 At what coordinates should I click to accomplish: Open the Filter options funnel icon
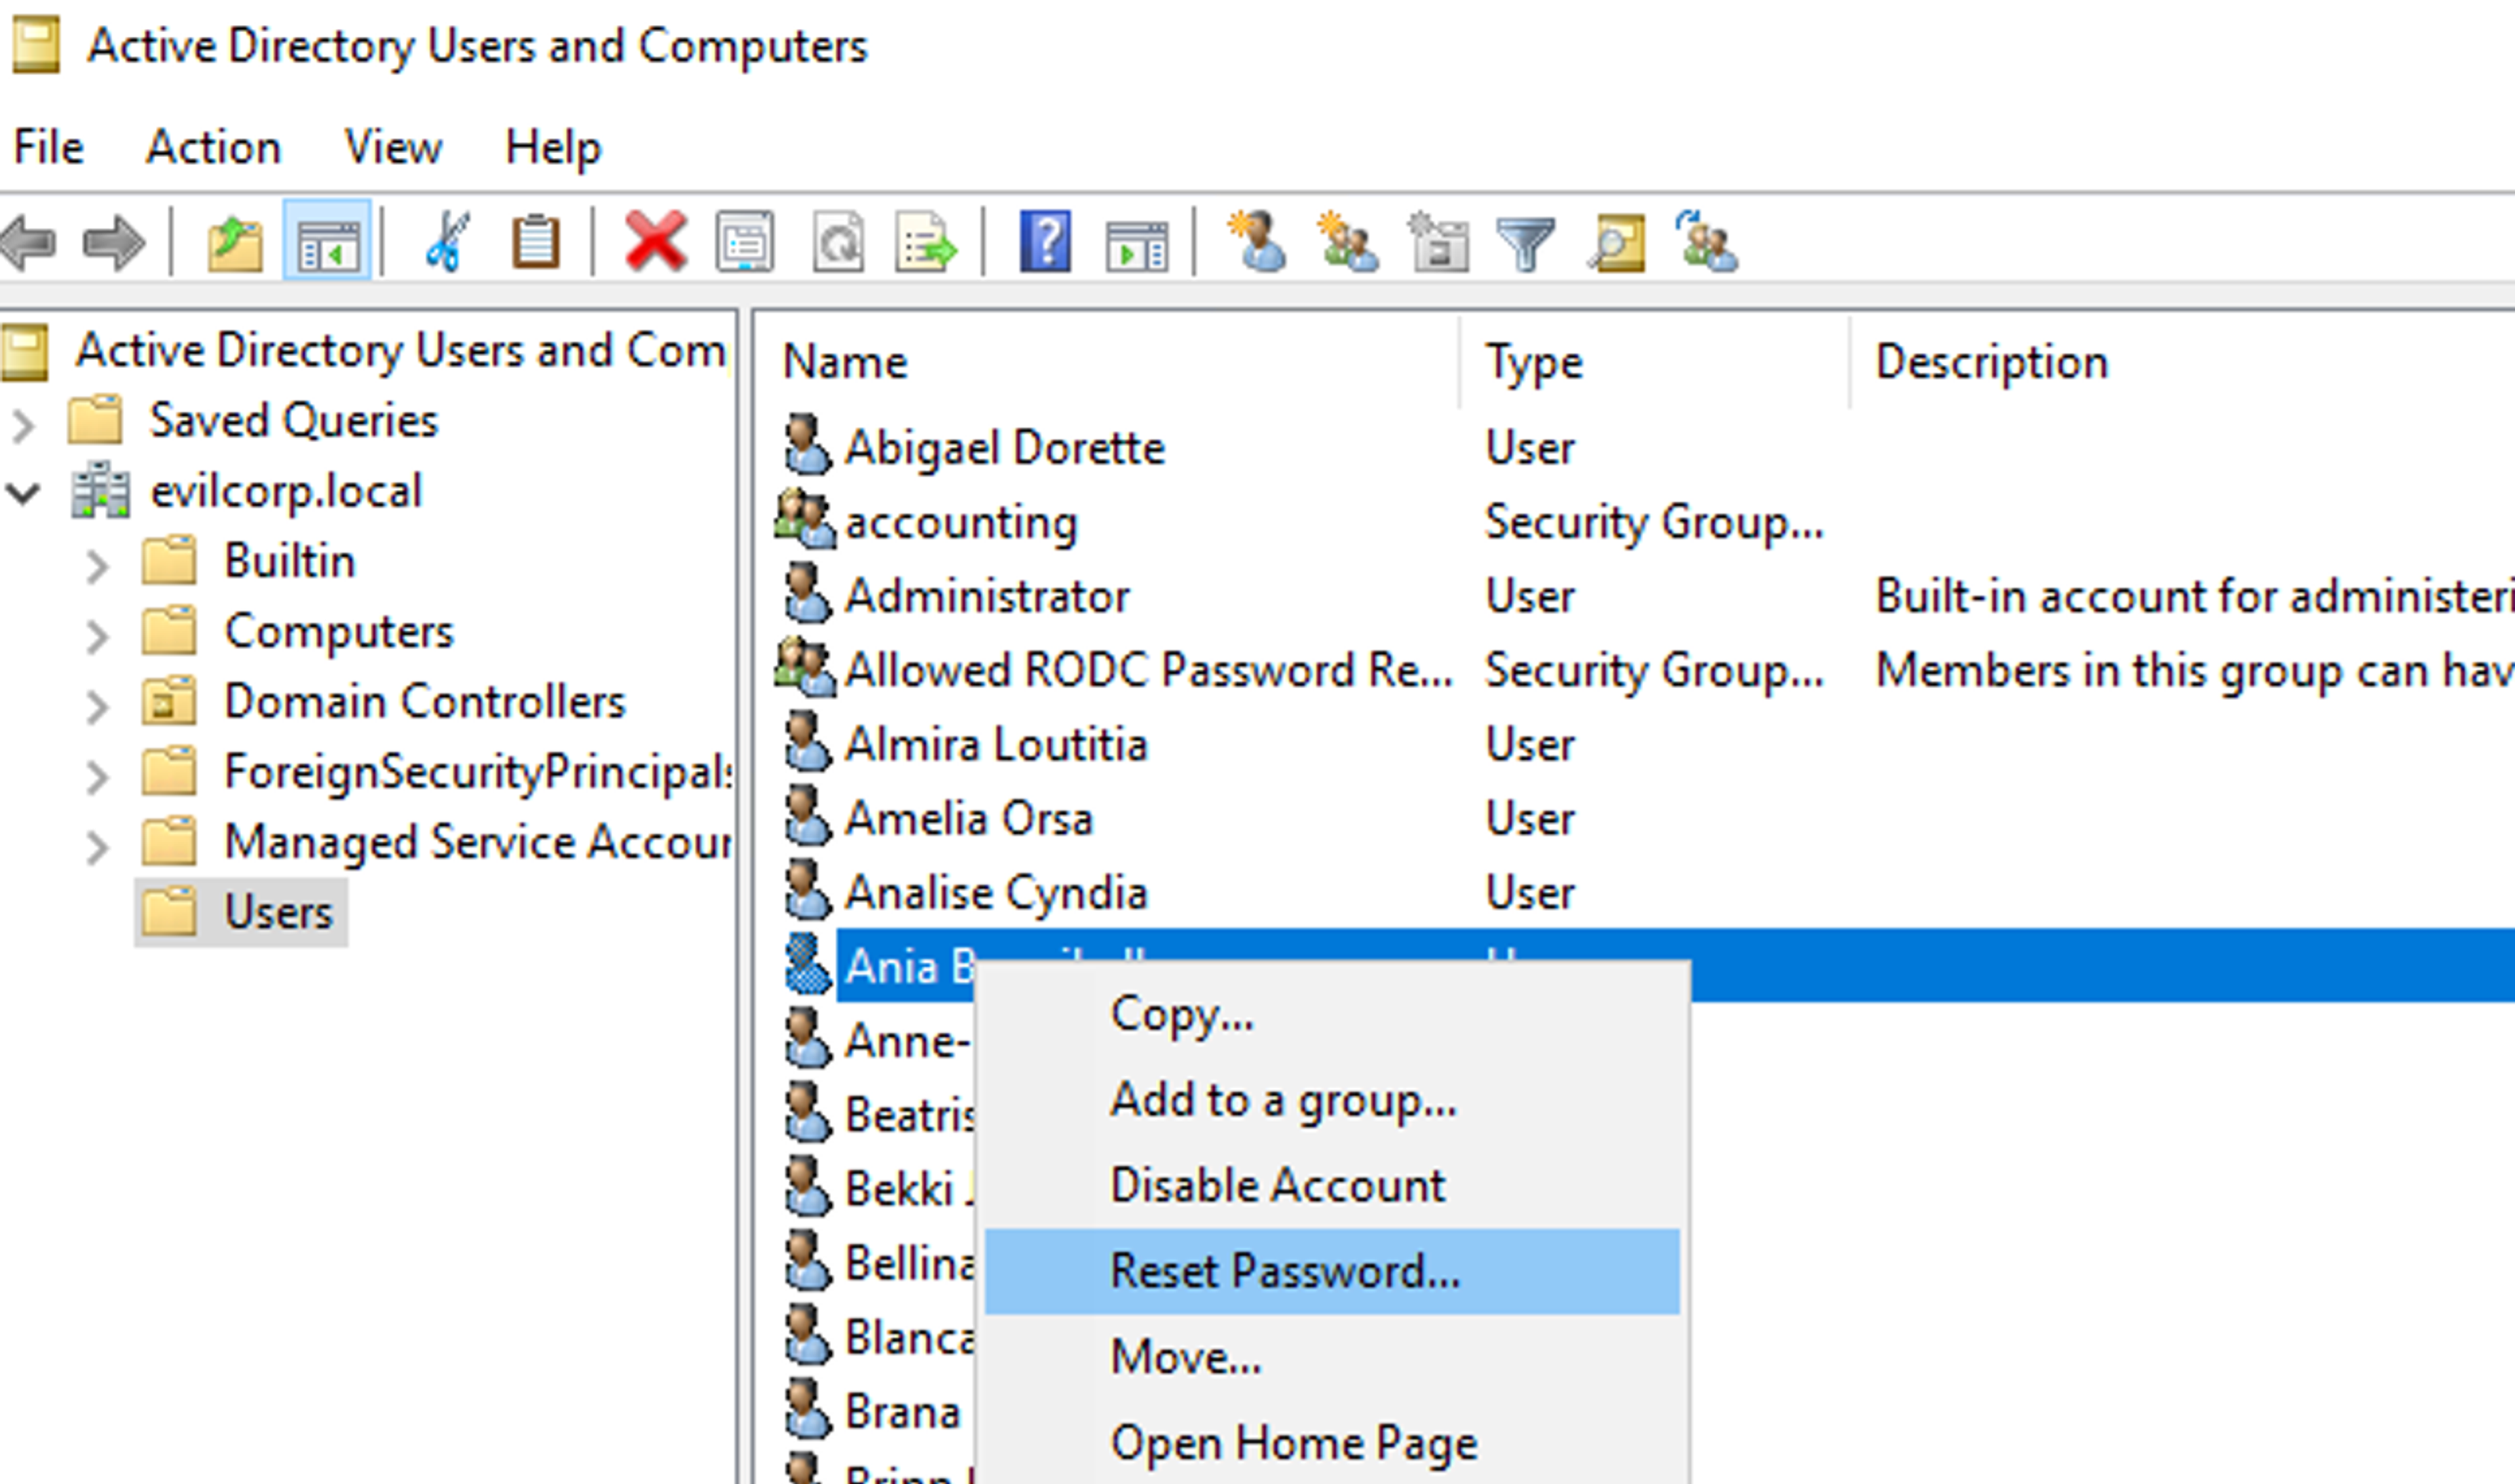click(x=1525, y=242)
